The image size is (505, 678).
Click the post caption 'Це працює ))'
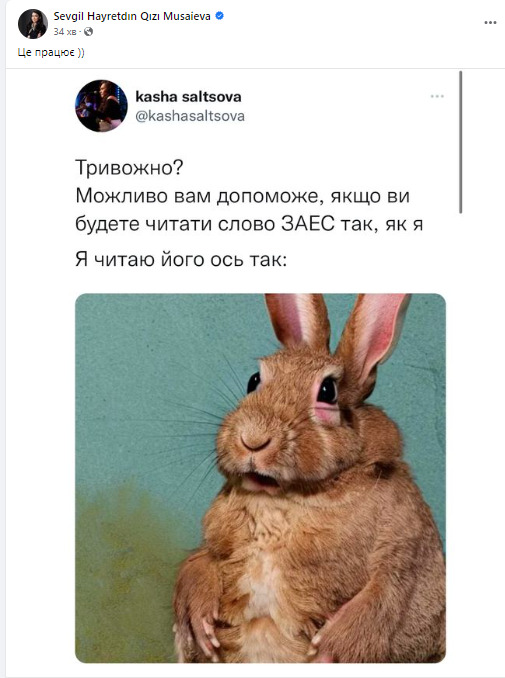pos(51,52)
